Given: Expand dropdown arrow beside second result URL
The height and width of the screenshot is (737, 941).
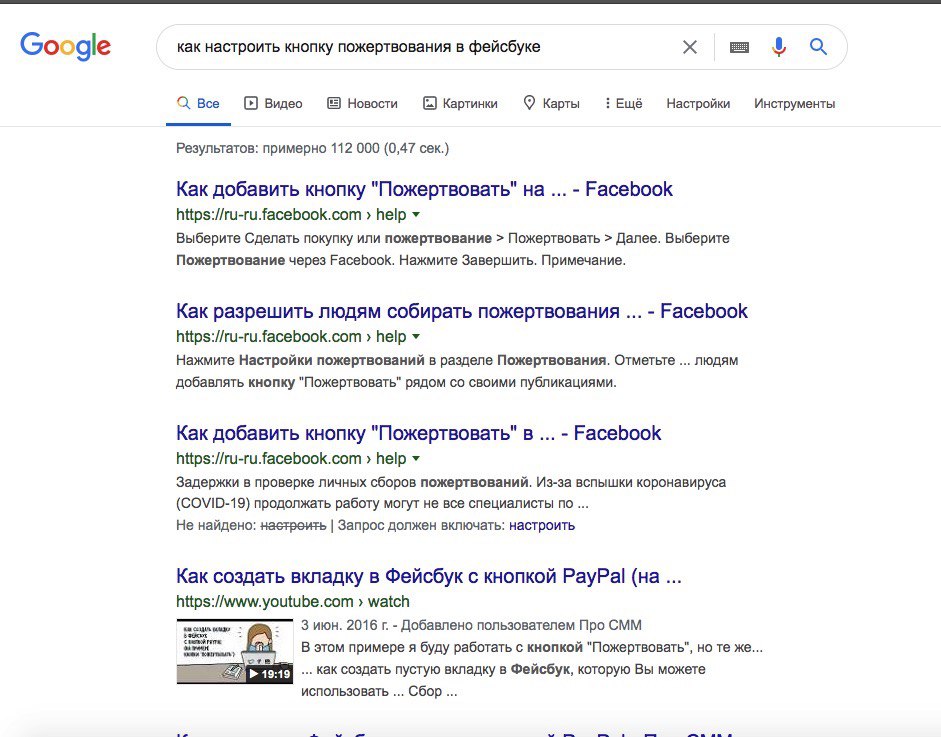Looking at the screenshot, I should point(416,336).
